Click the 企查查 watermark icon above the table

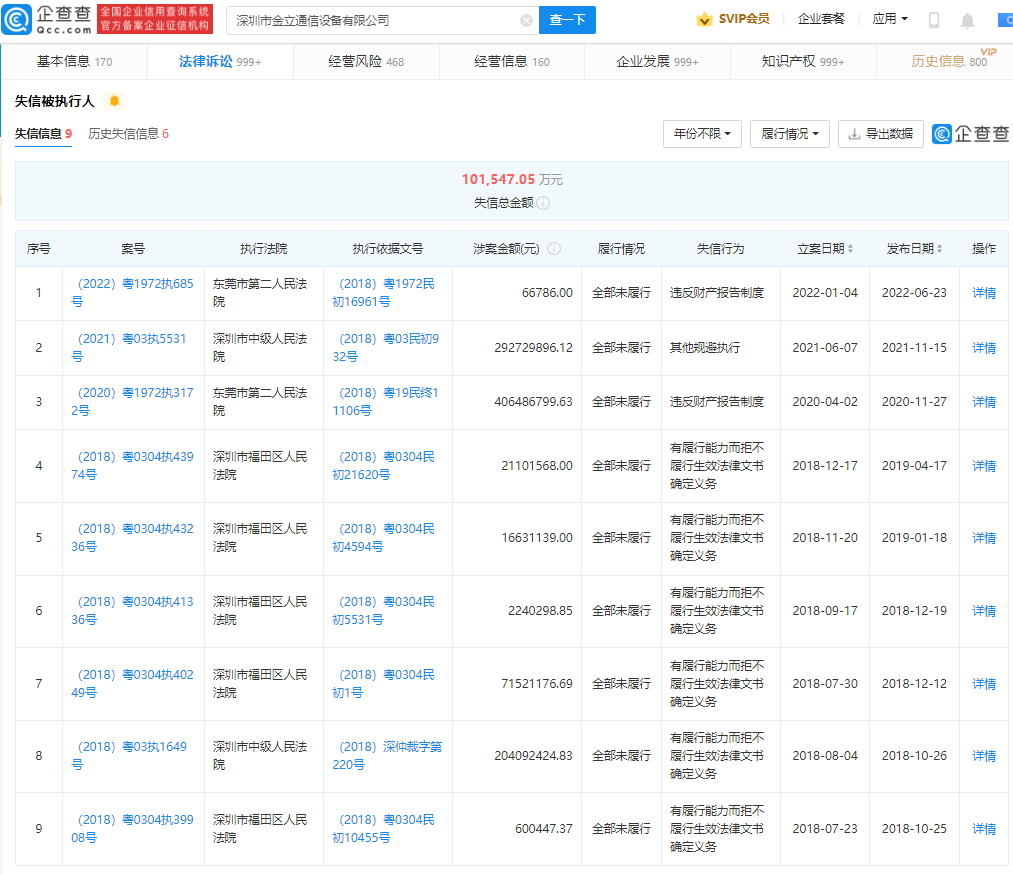point(943,133)
